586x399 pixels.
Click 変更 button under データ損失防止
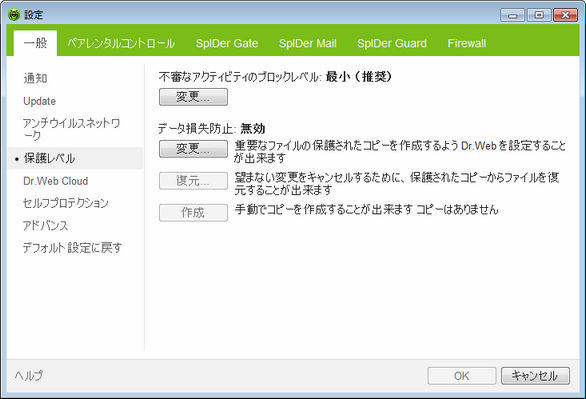point(193,149)
